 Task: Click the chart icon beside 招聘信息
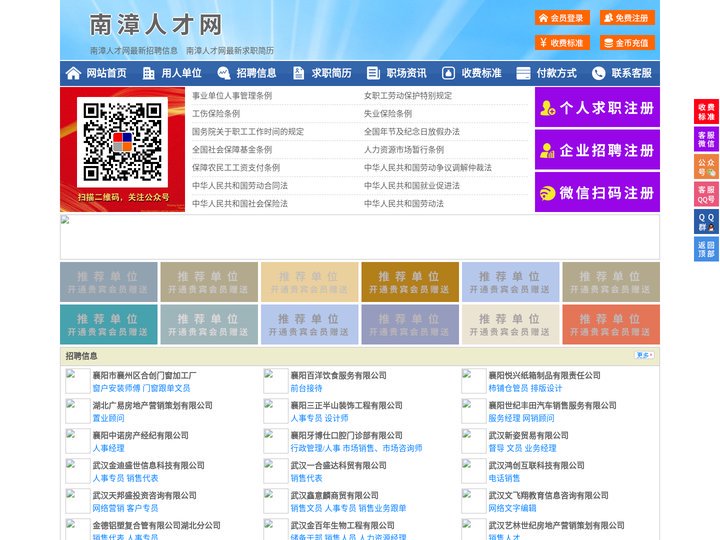[x=224, y=73]
